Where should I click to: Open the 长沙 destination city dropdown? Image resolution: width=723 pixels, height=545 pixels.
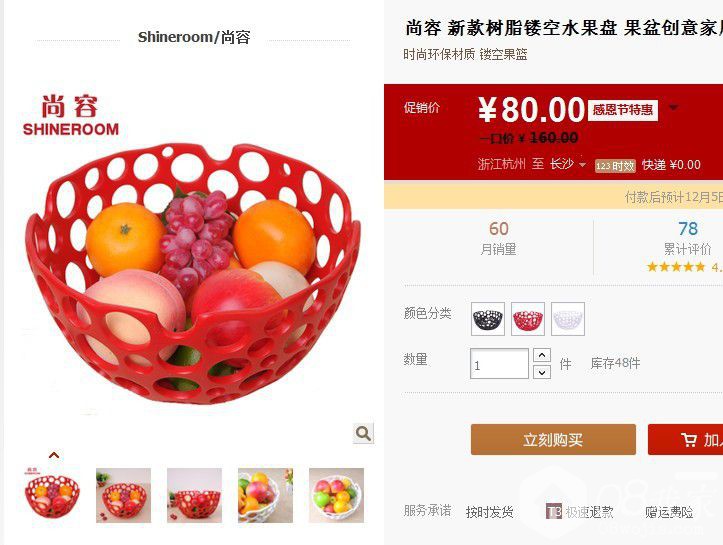point(567,164)
